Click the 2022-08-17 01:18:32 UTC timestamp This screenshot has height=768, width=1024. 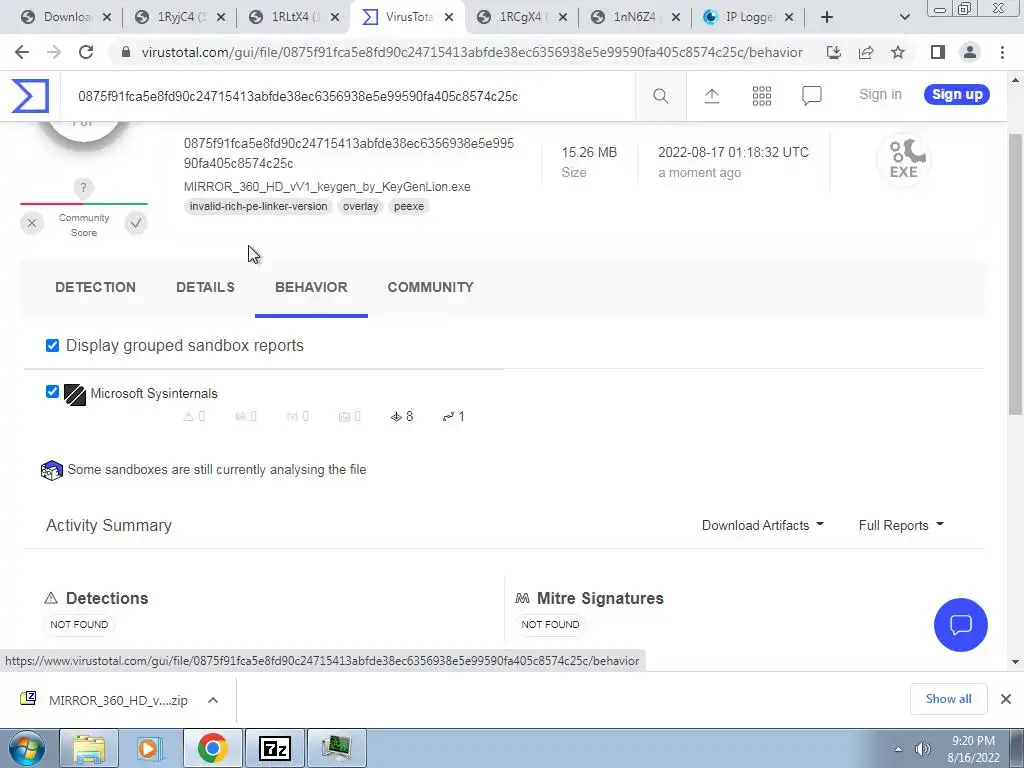click(733, 152)
